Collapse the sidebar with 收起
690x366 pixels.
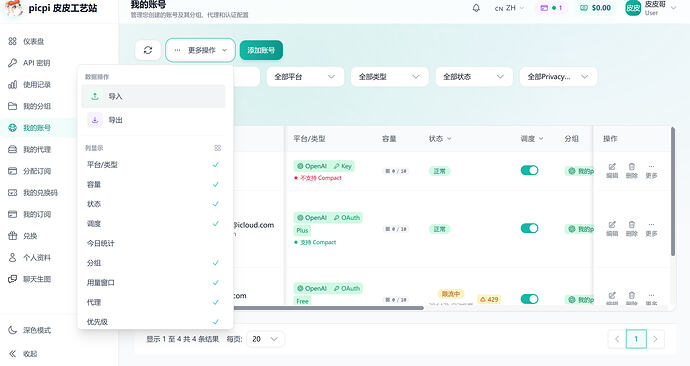(23, 353)
